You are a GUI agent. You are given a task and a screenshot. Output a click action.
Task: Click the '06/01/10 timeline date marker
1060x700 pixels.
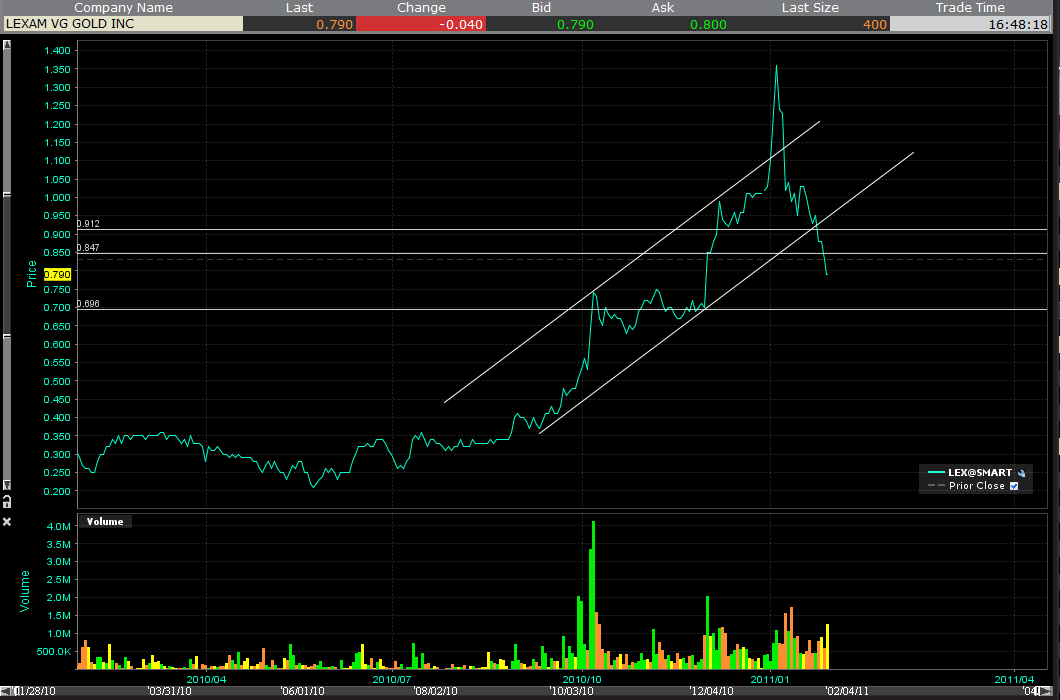tap(302, 691)
